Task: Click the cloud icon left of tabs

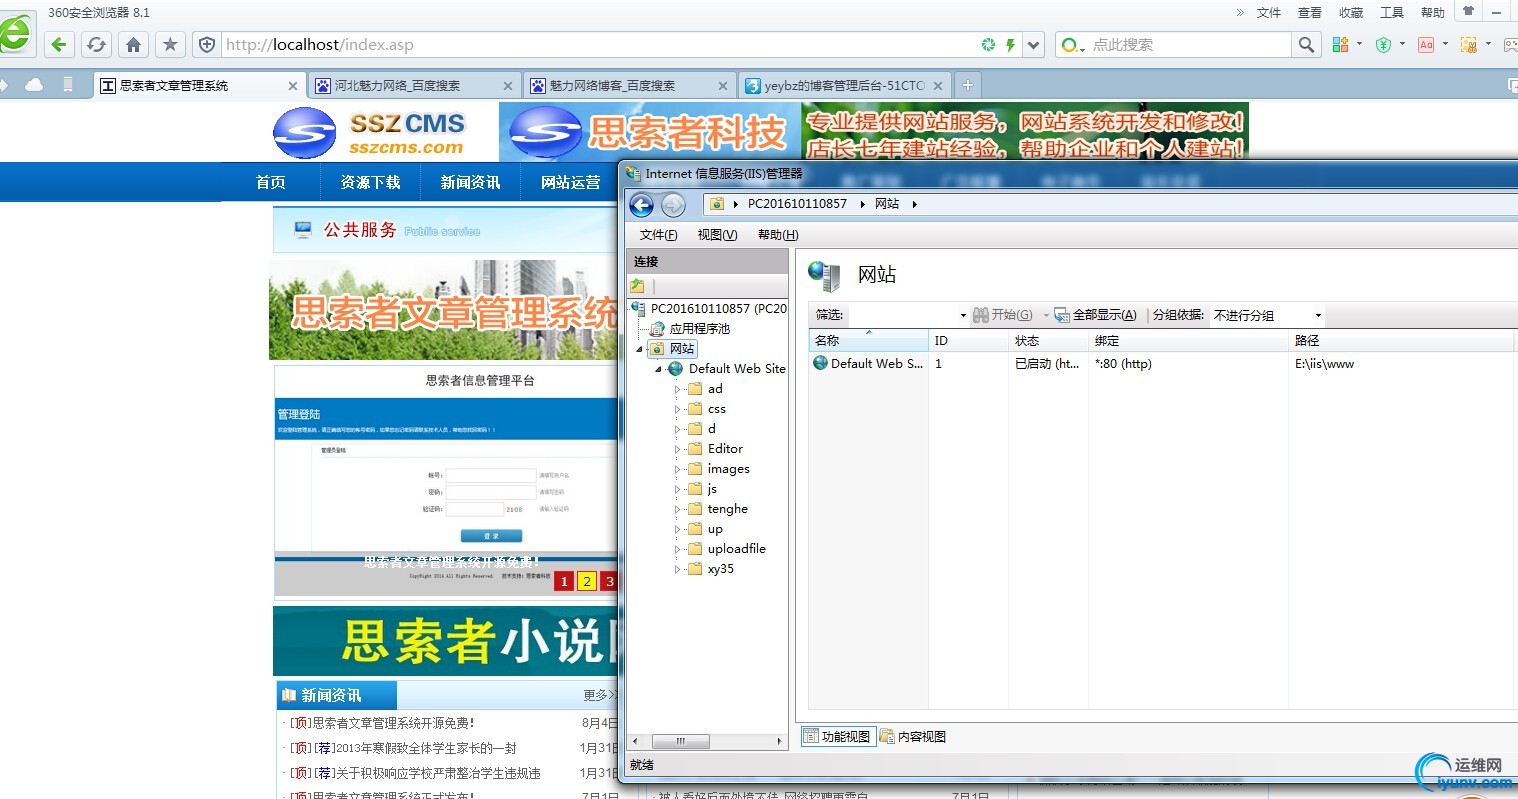Action: [34, 85]
